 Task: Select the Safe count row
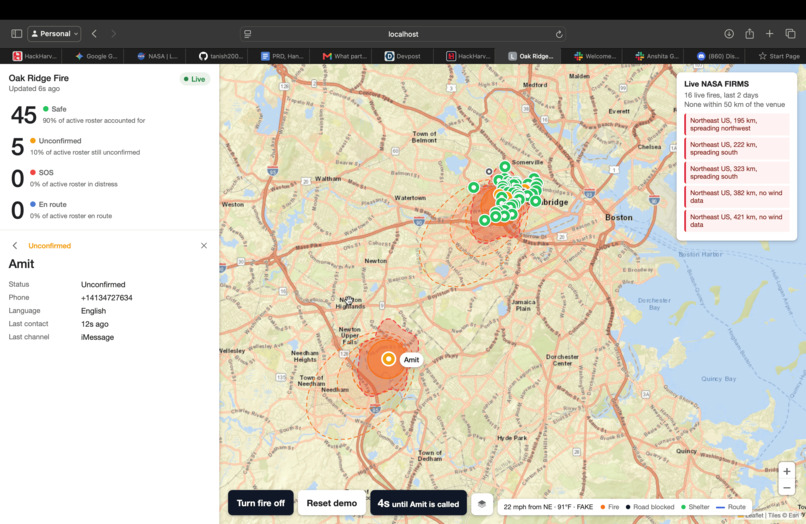click(x=109, y=115)
